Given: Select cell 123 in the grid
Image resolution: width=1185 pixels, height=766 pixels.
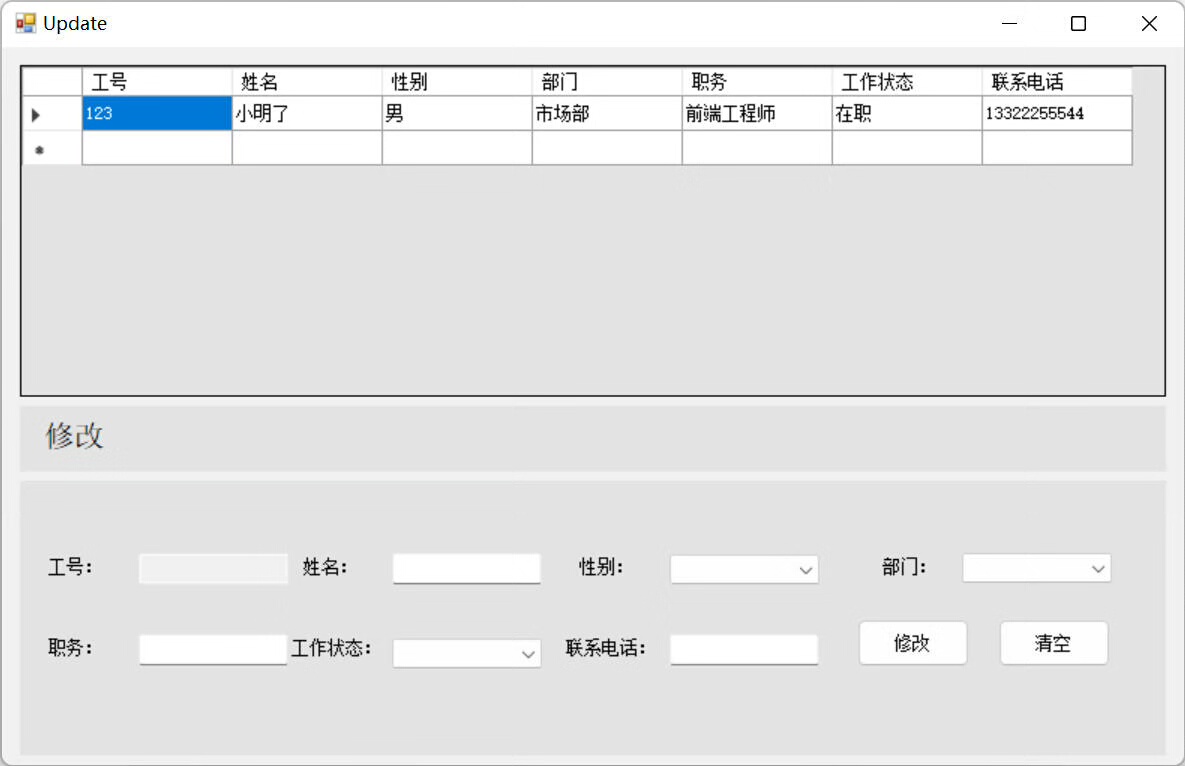Looking at the screenshot, I should 157,113.
